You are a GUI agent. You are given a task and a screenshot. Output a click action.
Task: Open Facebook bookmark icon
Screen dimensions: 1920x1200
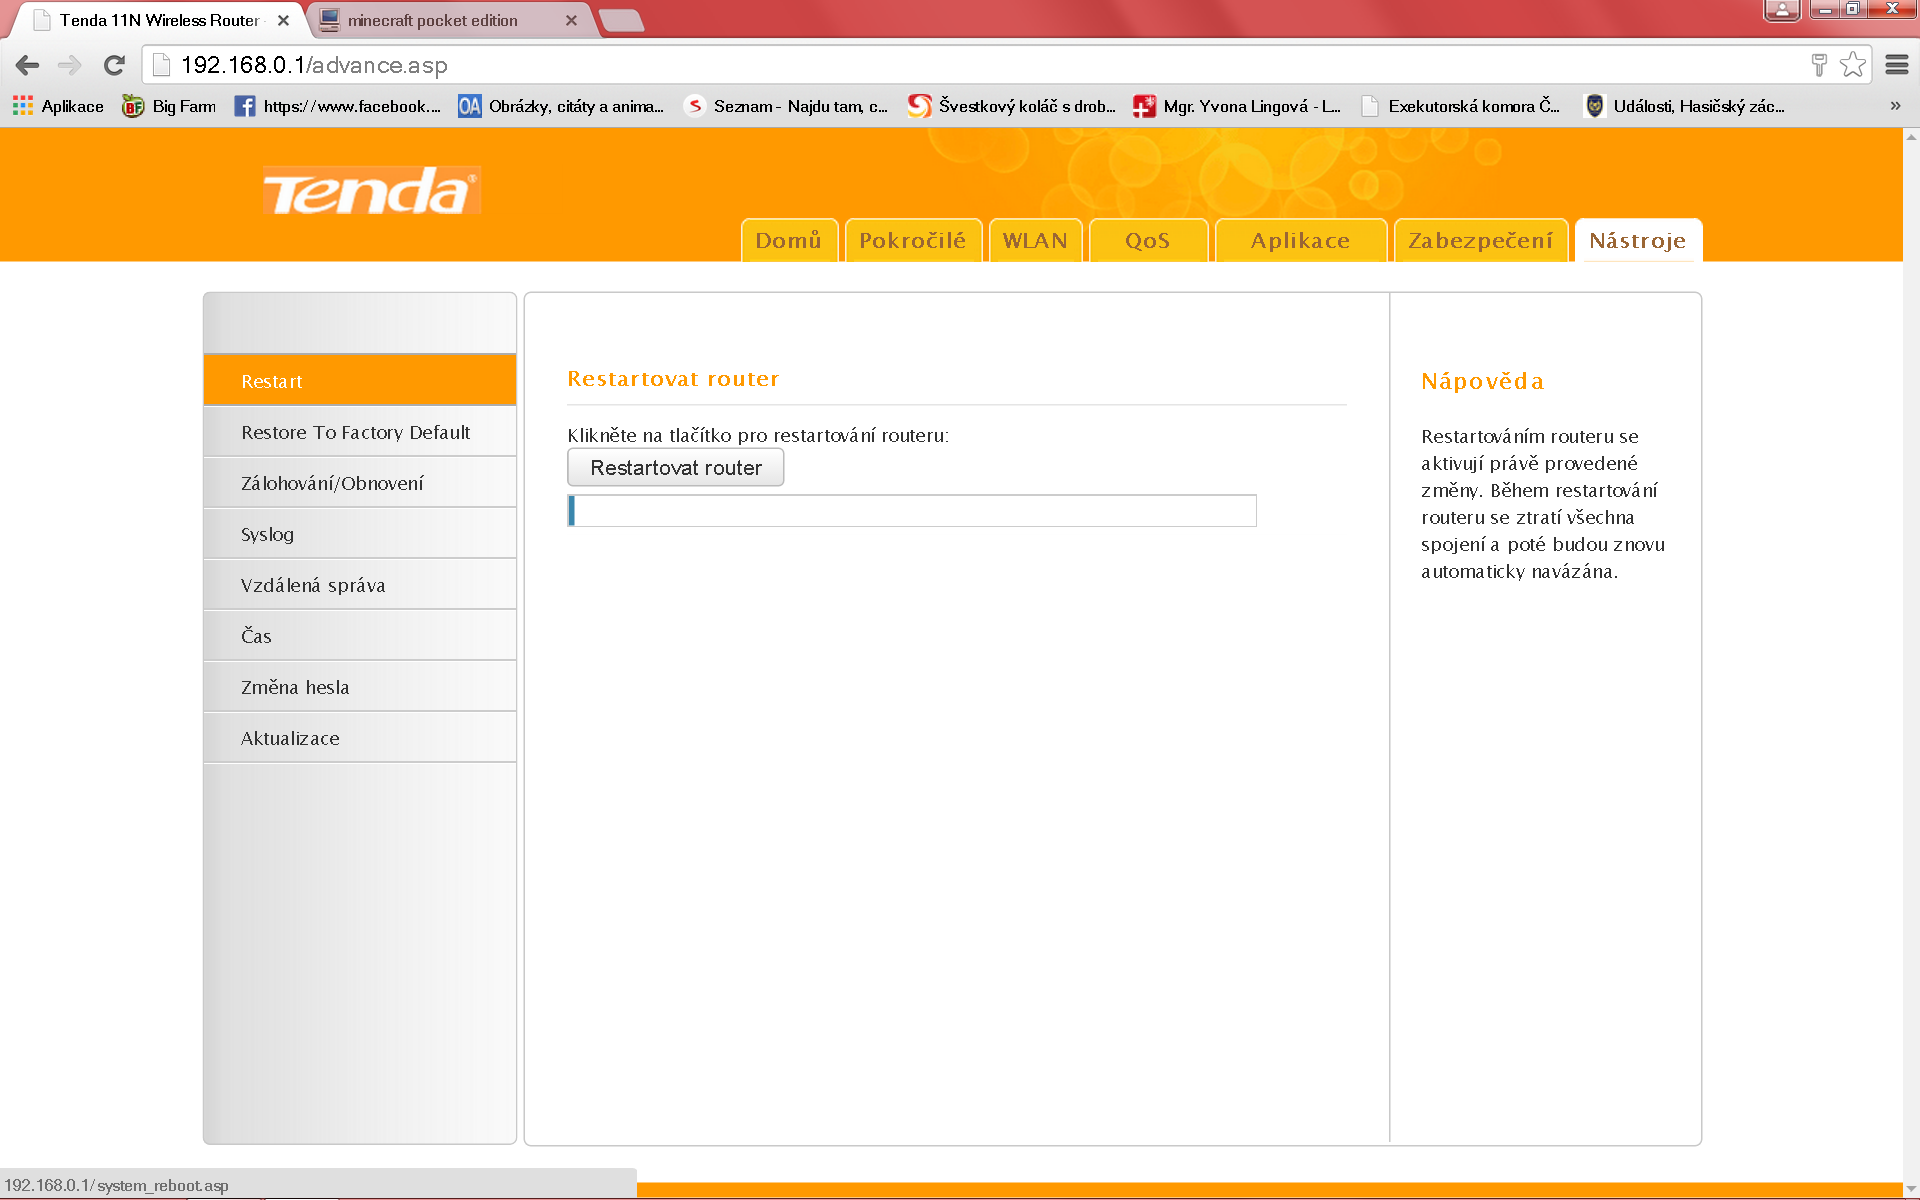245,106
